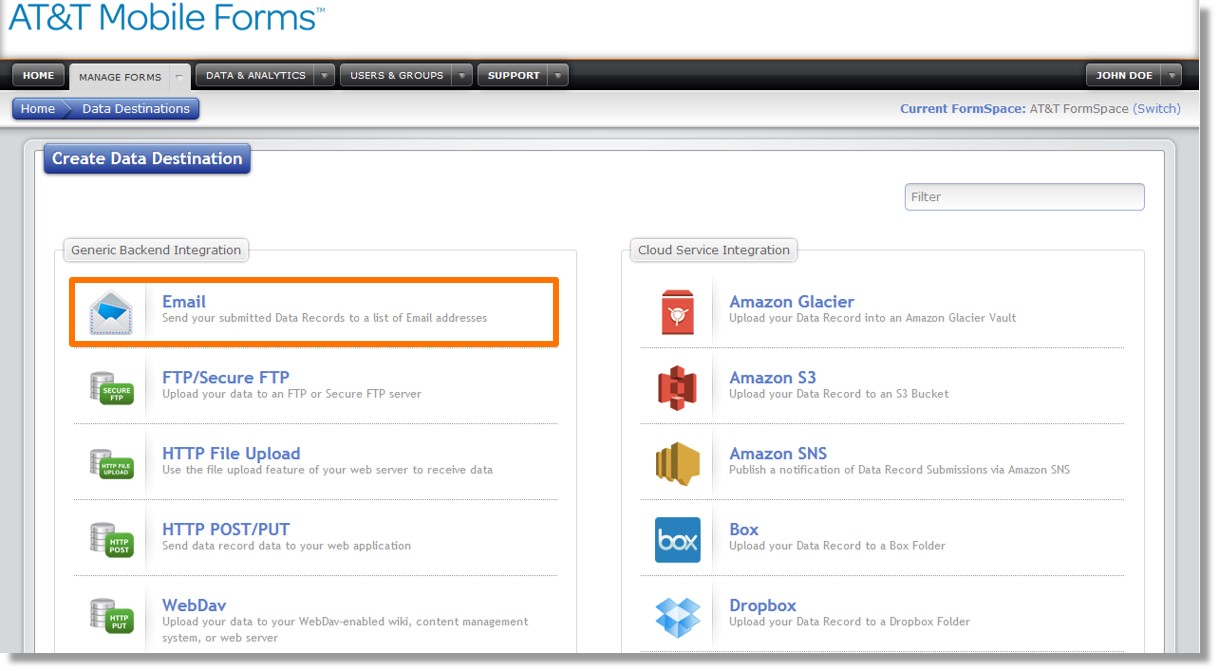Viewport: 1218px width, 671px height.
Task: Expand the SUPPORT dropdown arrow
Action: [558, 75]
